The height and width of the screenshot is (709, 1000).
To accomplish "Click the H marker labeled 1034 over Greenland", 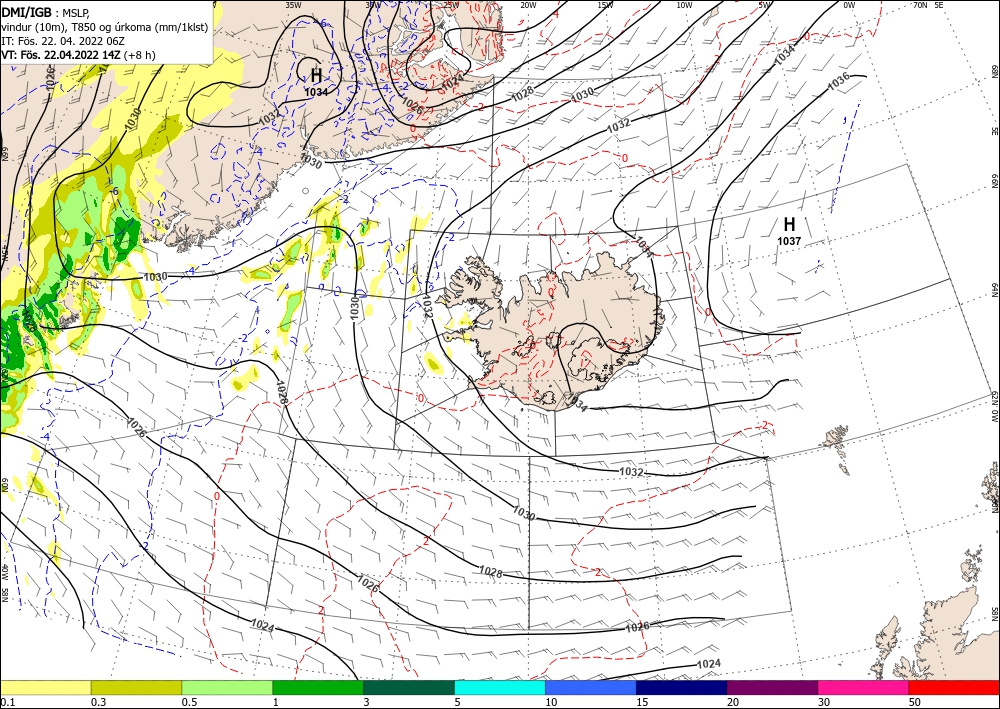I will tap(316, 75).
